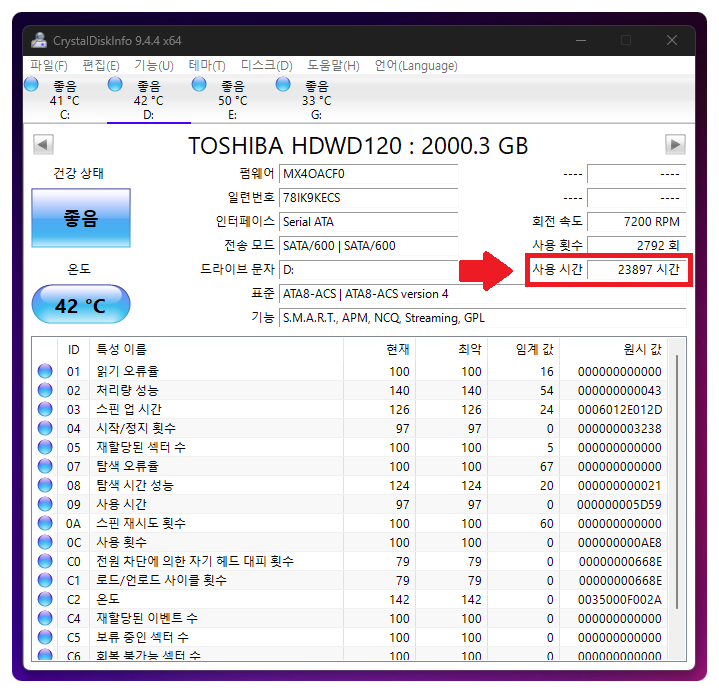
Task: Open the 기능(U) menu
Action: (154, 66)
